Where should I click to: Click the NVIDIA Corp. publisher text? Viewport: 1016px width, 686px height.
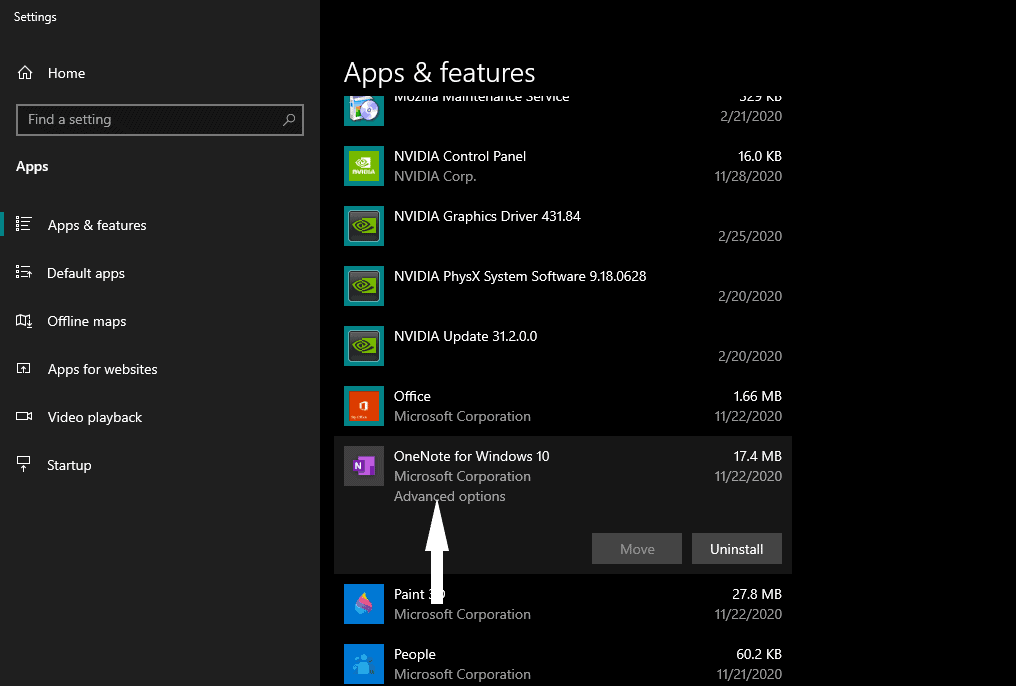coord(435,176)
